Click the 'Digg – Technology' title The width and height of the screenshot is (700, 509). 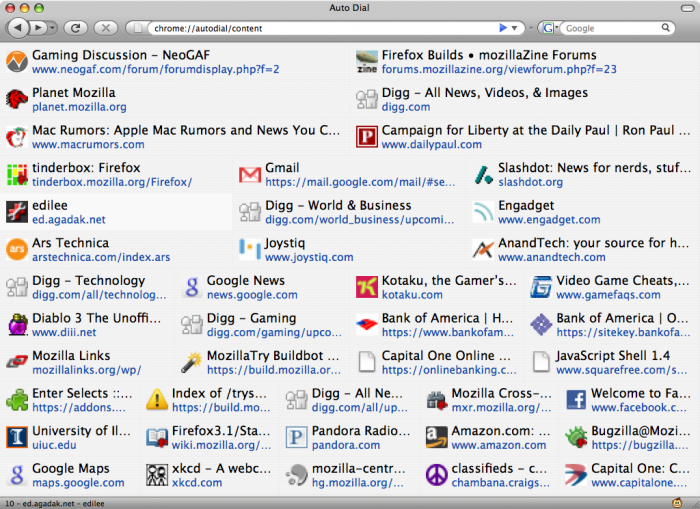coord(88,280)
